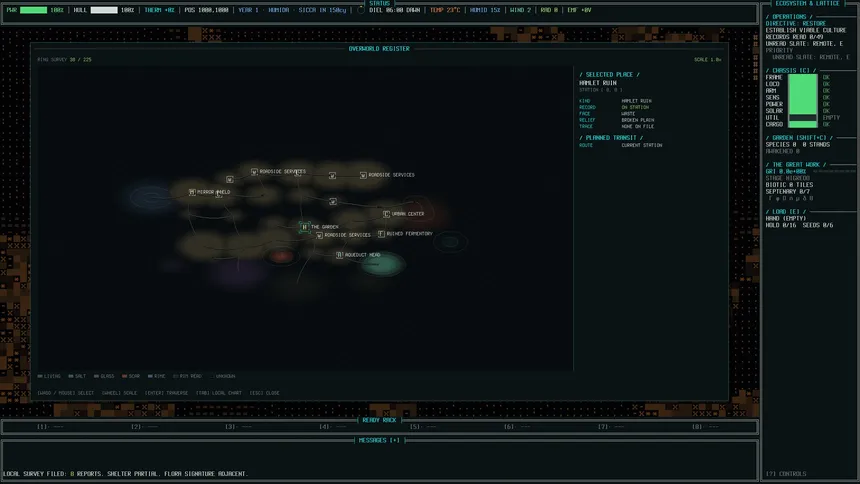Click the Ecosystem & Lattice panel title

coord(807,3)
